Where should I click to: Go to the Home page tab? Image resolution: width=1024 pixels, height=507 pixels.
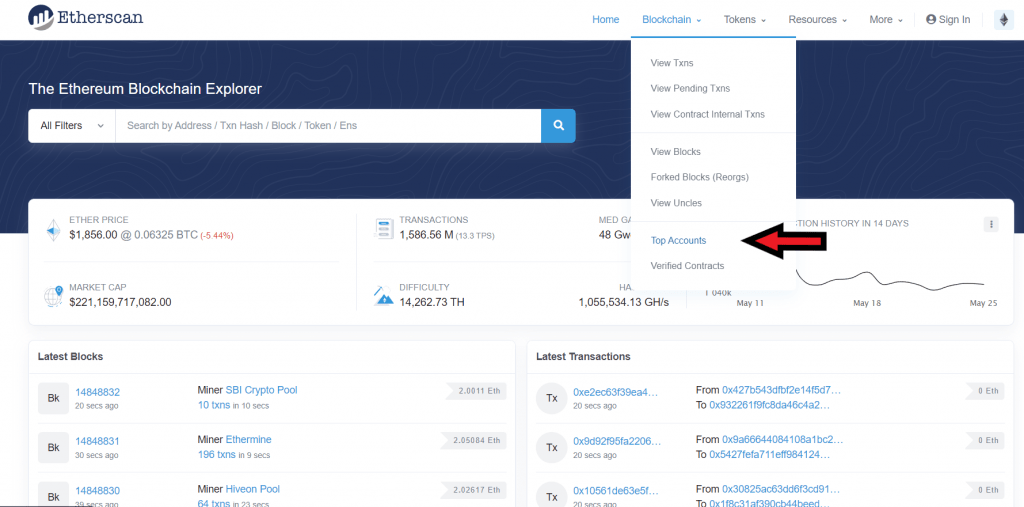coord(605,20)
